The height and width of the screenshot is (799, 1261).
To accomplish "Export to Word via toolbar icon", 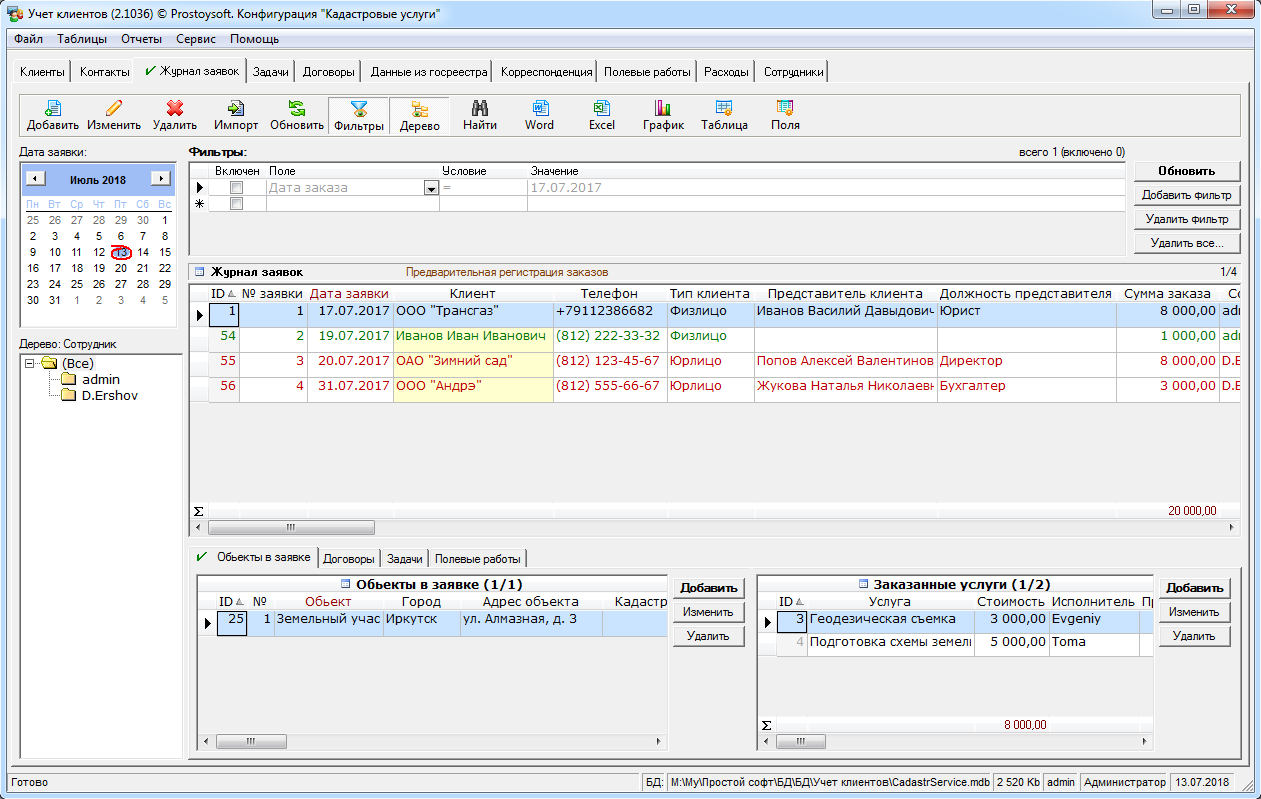I will tap(539, 115).
